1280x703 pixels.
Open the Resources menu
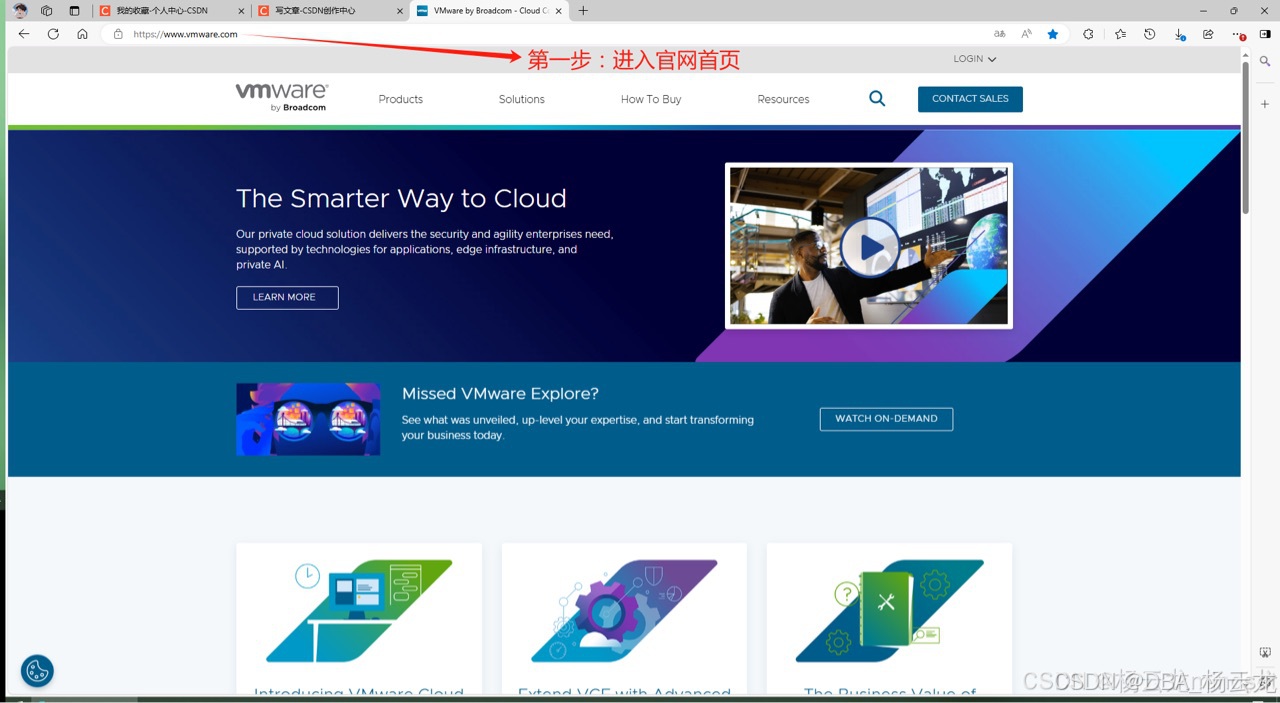783,99
